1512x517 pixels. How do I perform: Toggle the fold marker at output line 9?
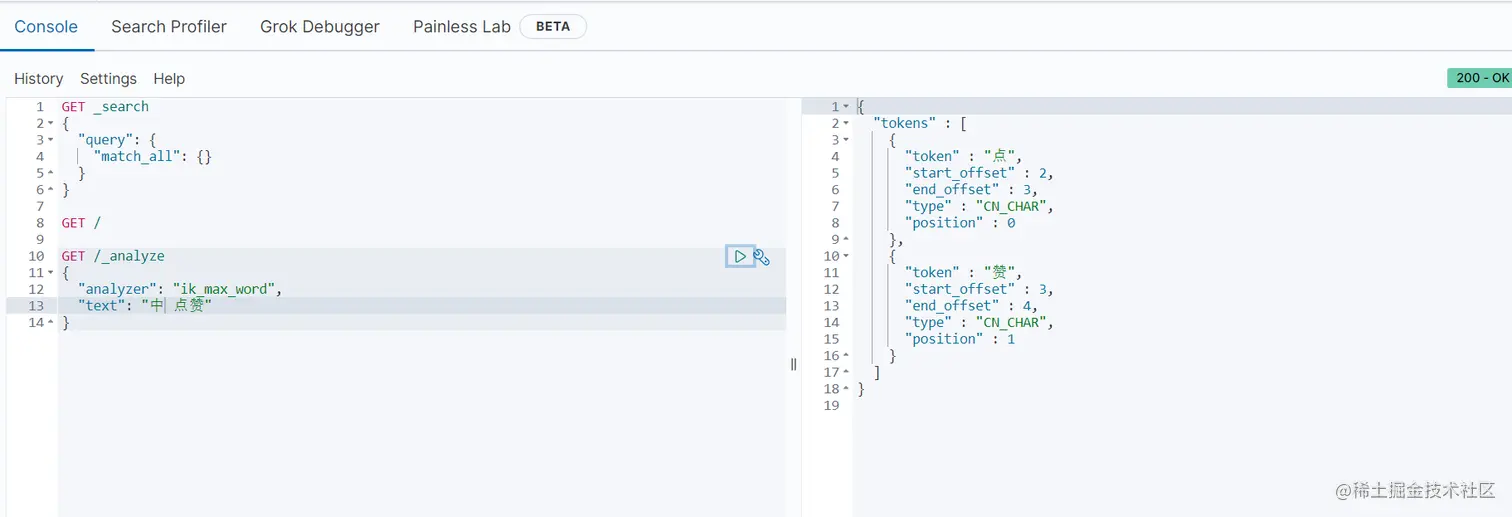[846, 239]
